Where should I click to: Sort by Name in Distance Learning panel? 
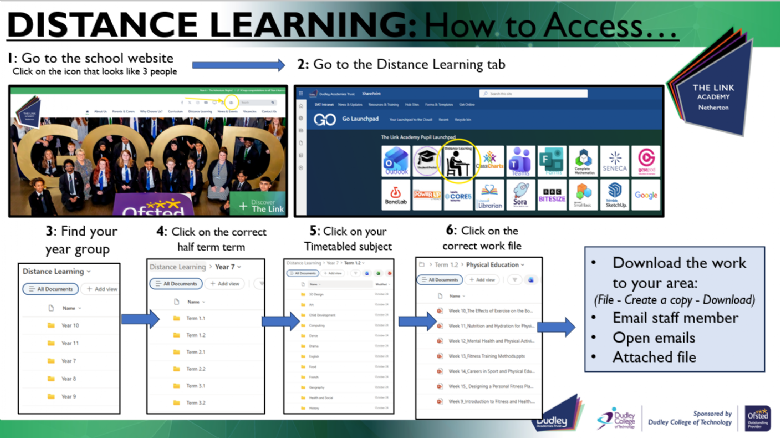pyautogui.click(x=72, y=308)
